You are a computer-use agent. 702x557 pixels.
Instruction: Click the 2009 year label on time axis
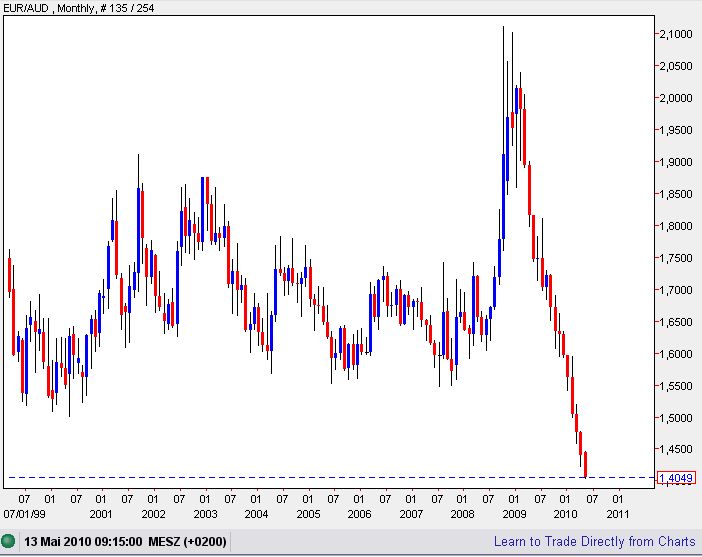point(514,514)
